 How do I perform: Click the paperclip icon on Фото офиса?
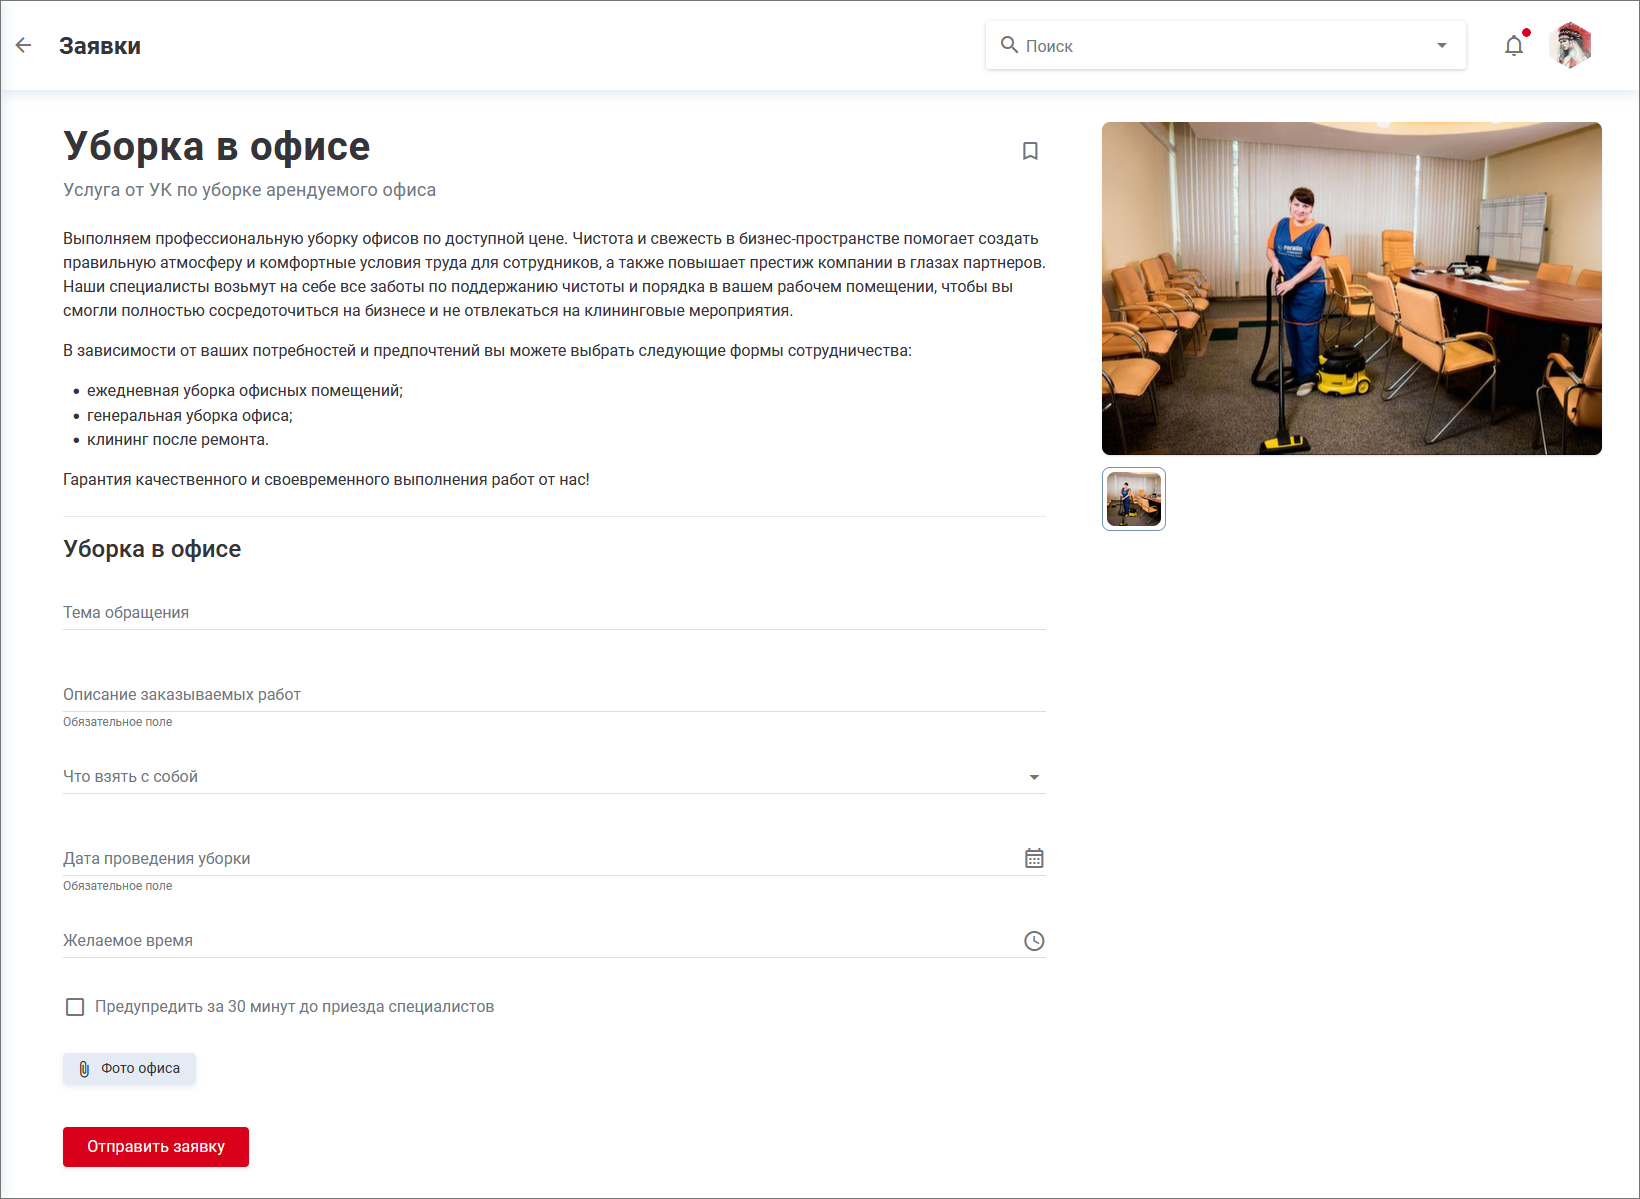click(84, 1069)
